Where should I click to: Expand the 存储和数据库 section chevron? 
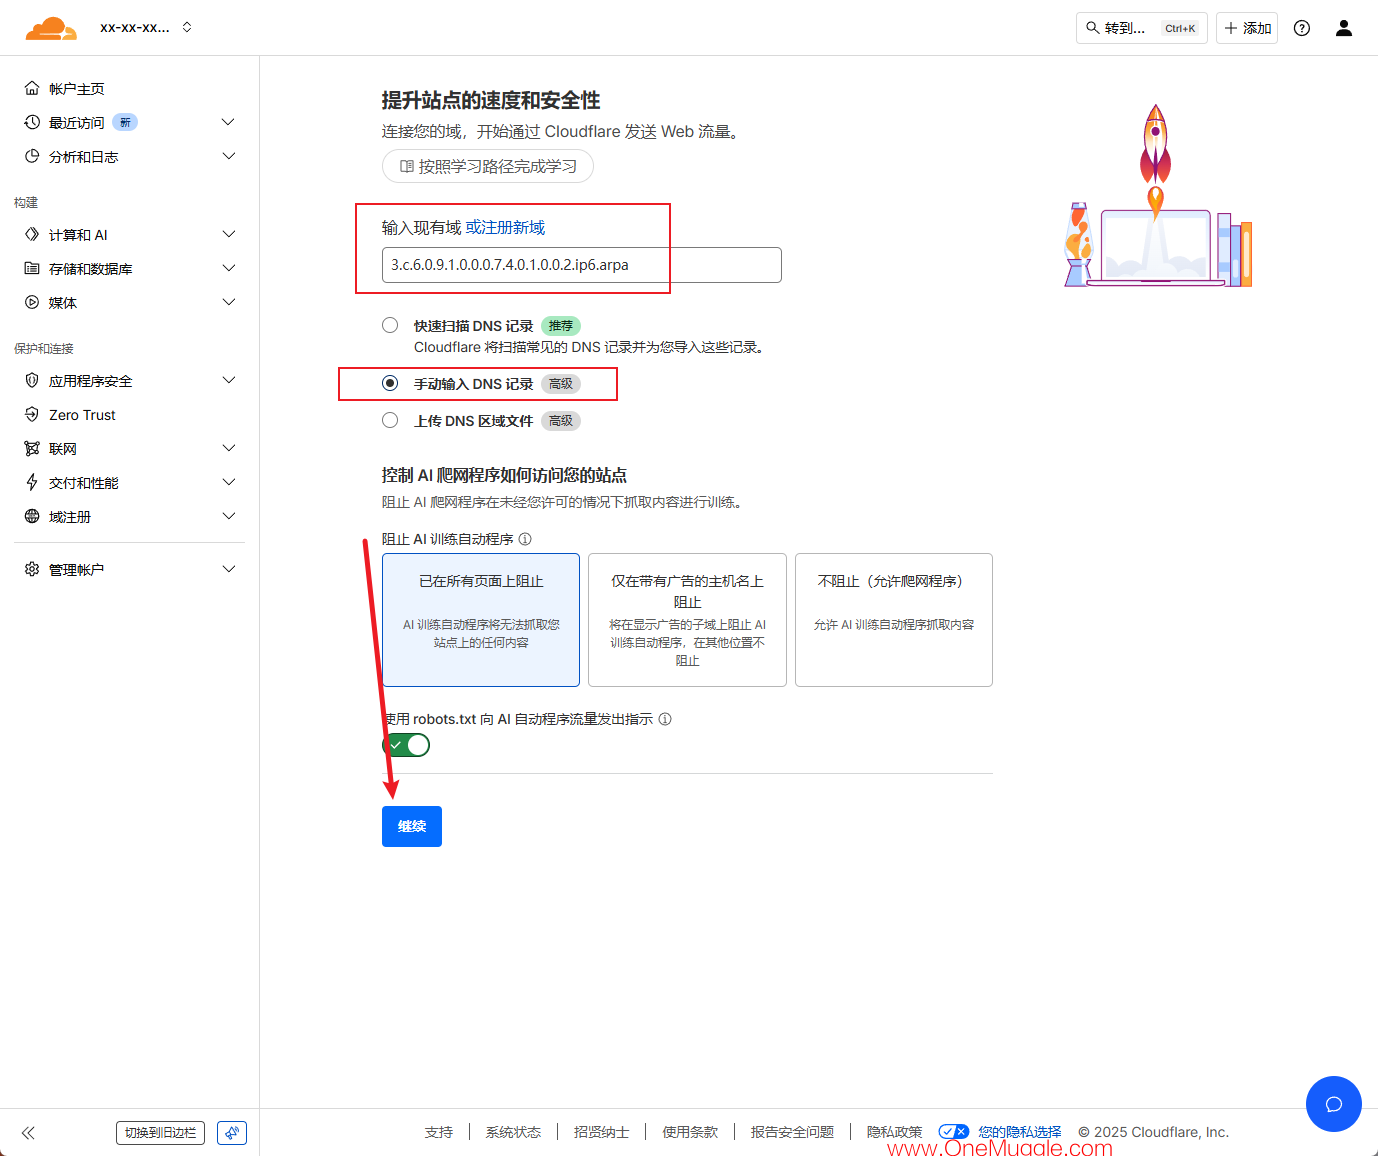click(x=228, y=268)
